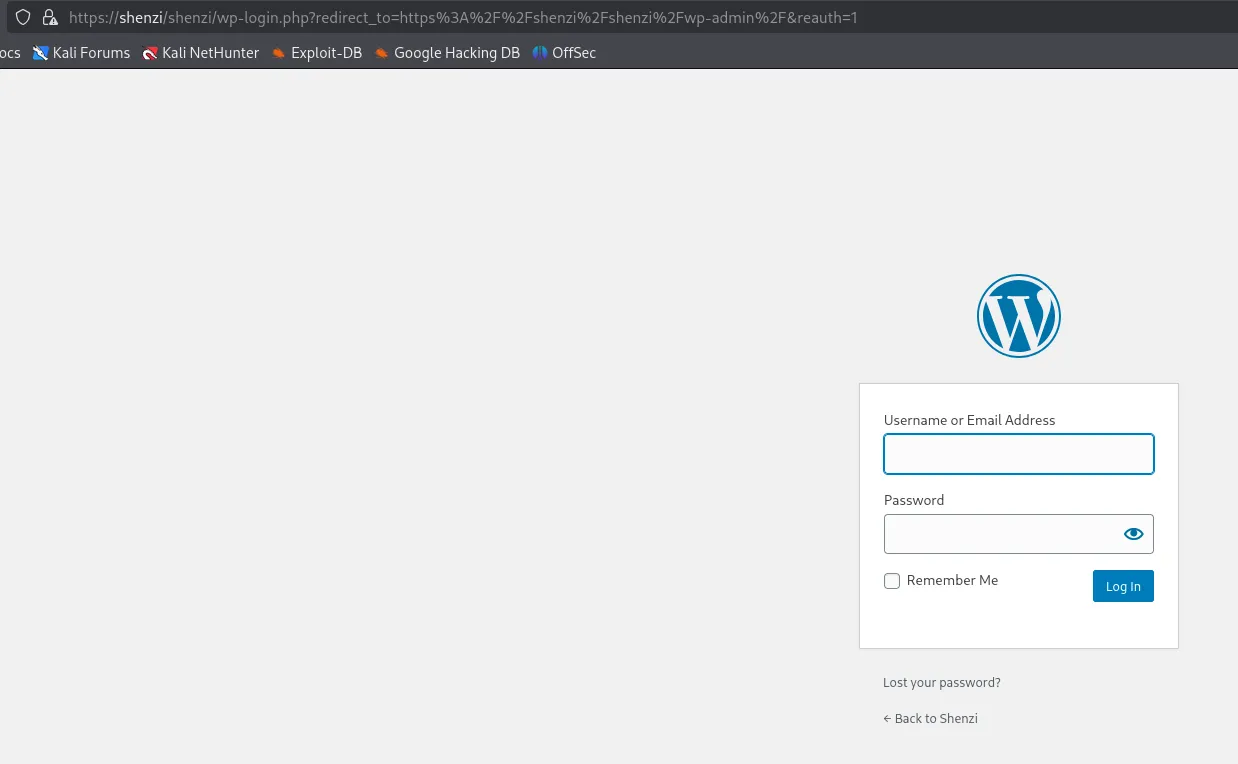This screenshot has height=764, width=1238.
Task: Click the padlock site security icon
Action: pos(49,17)
